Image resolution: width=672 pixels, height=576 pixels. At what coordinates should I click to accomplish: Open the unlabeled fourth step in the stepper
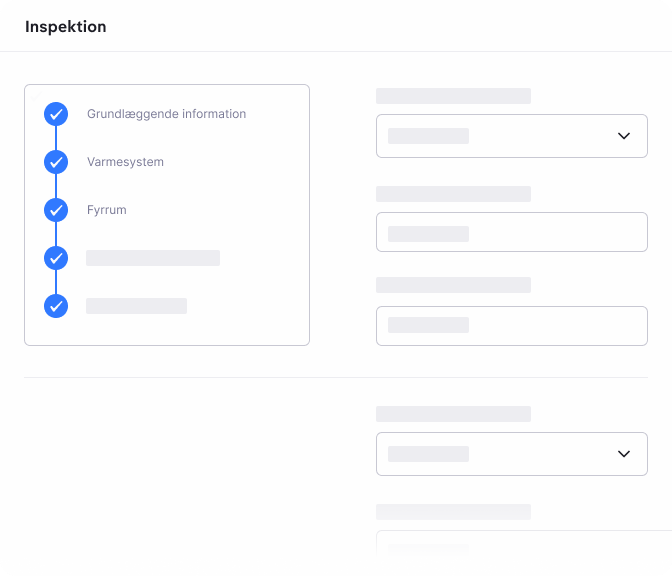(x=153, y=258)
